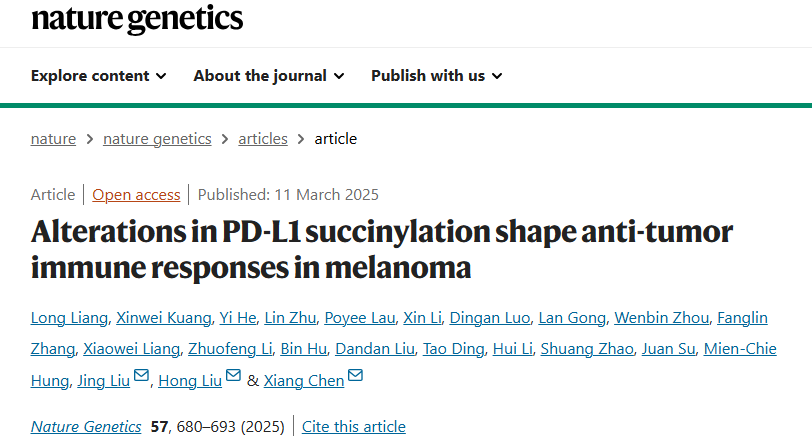Click the Nature Genetics logo

[137, 18]
